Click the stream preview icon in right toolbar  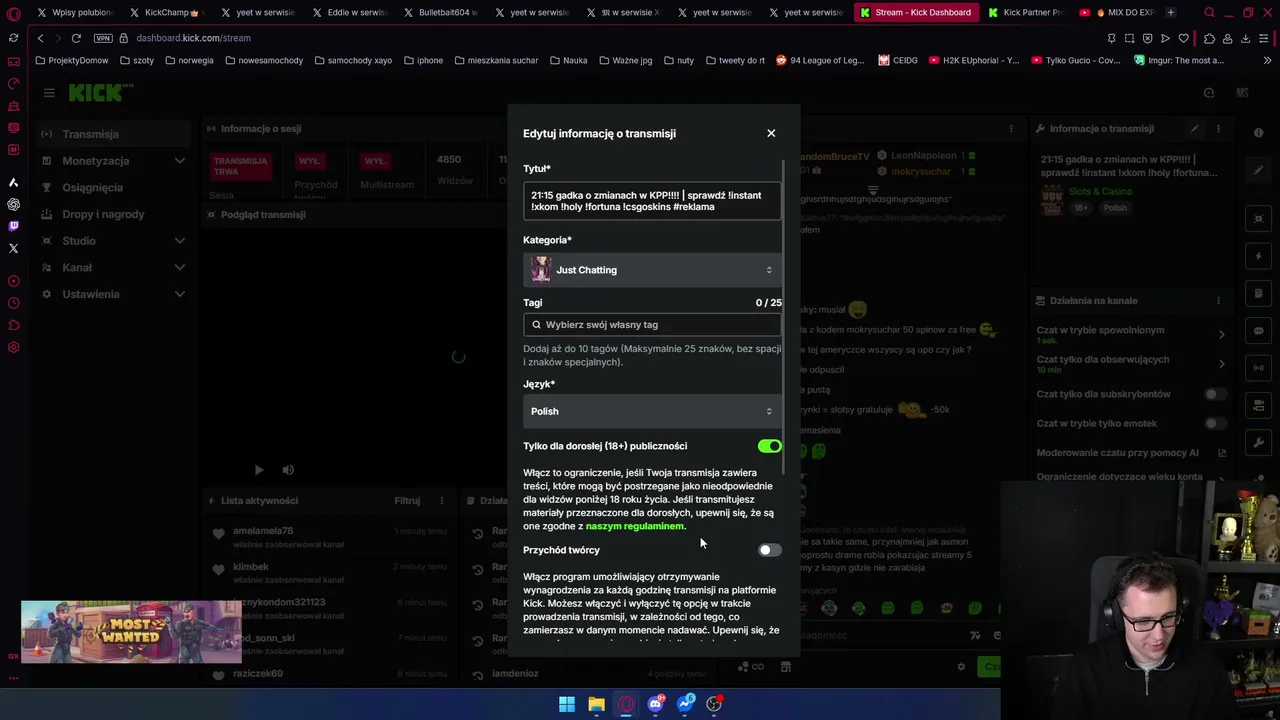point(1259,219)
